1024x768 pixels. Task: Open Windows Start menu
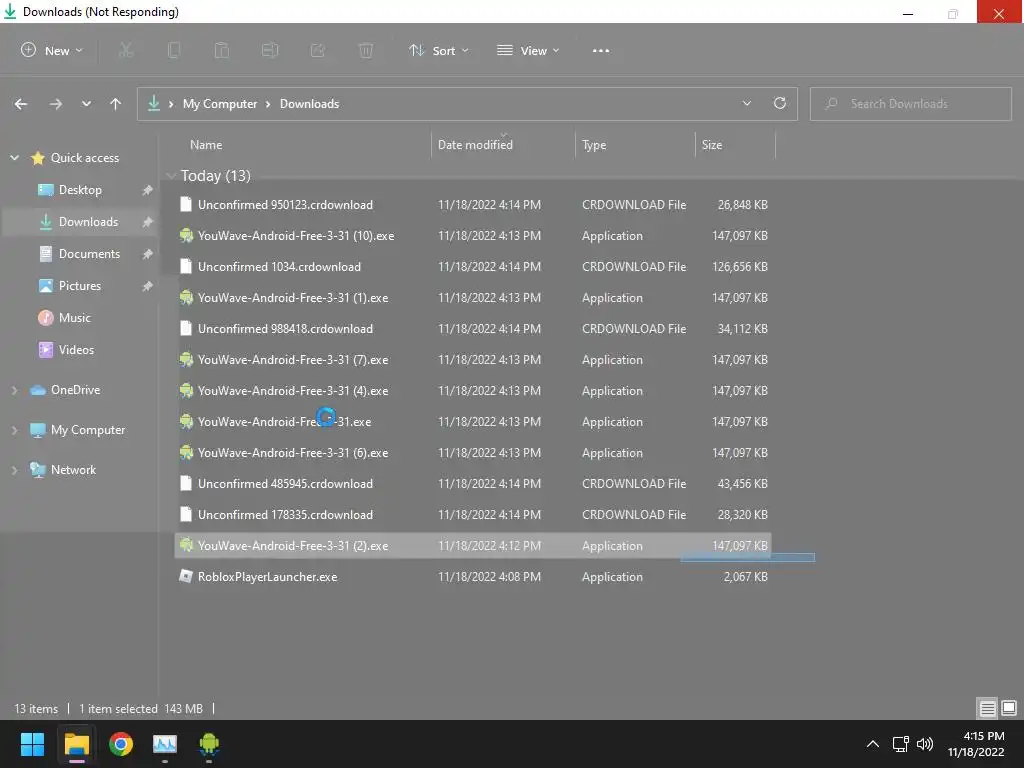click(x=32, y=744)
